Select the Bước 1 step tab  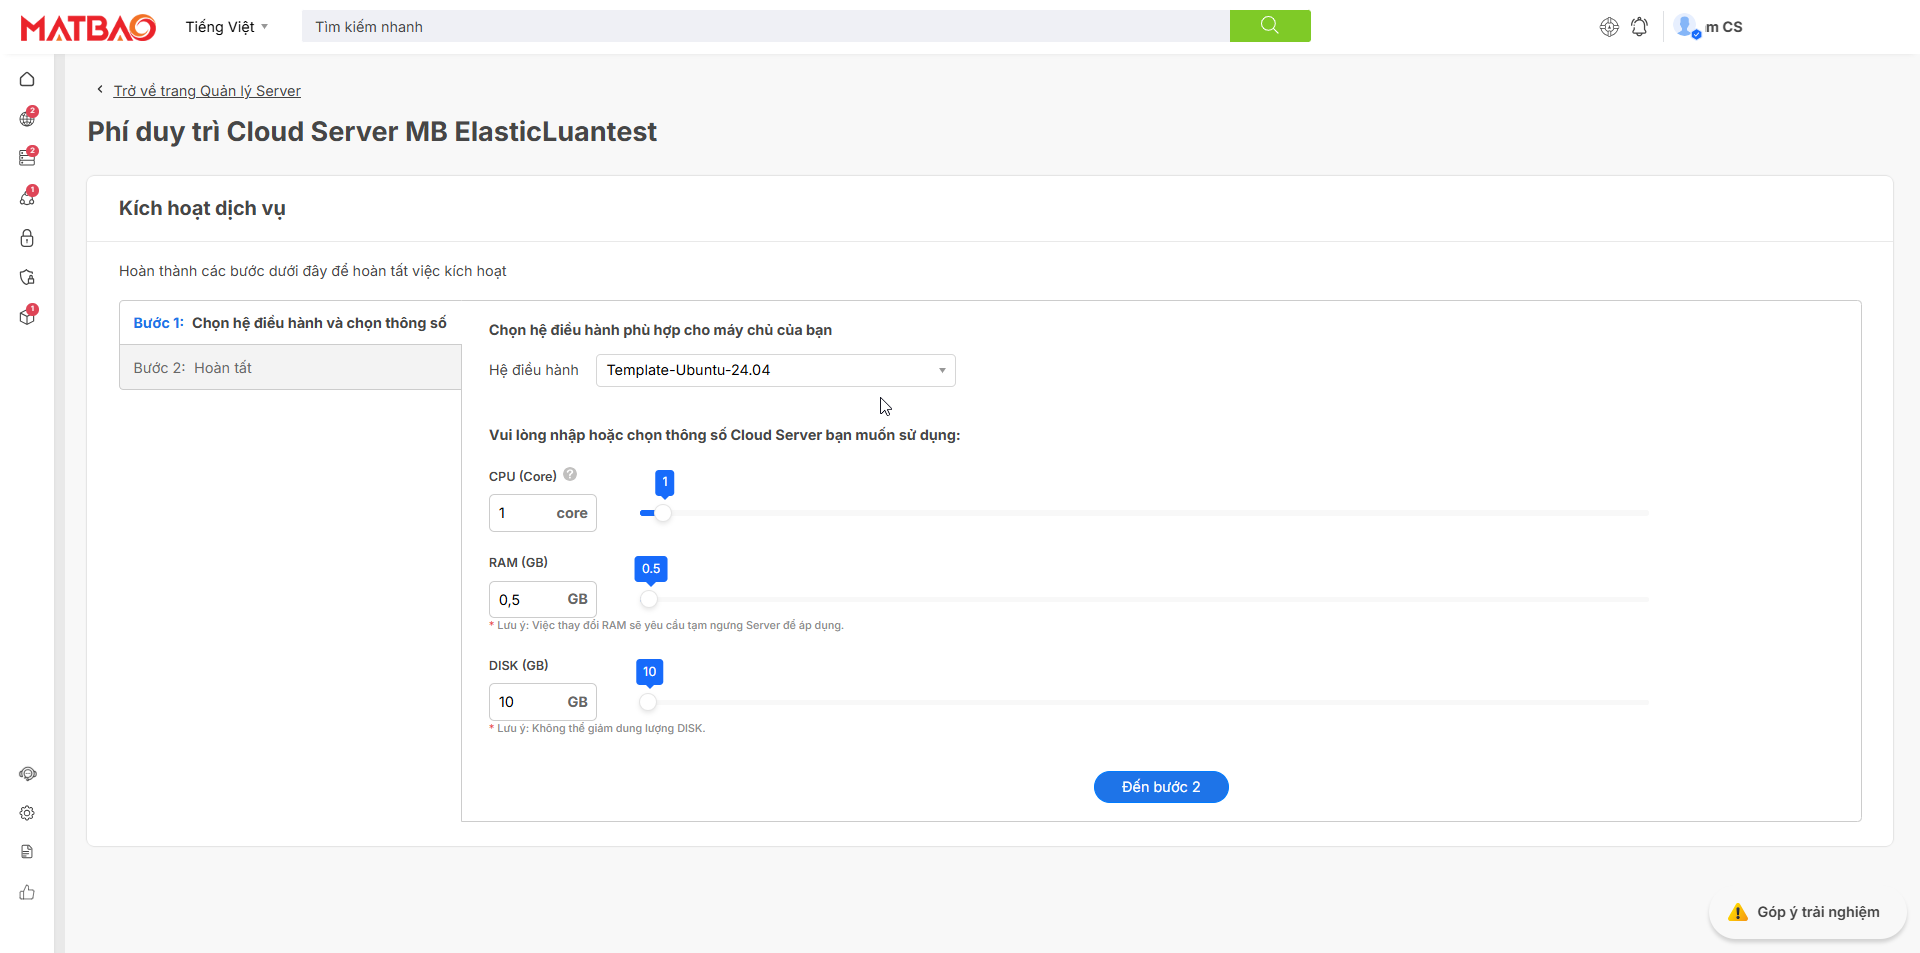[x=290, y=323]
